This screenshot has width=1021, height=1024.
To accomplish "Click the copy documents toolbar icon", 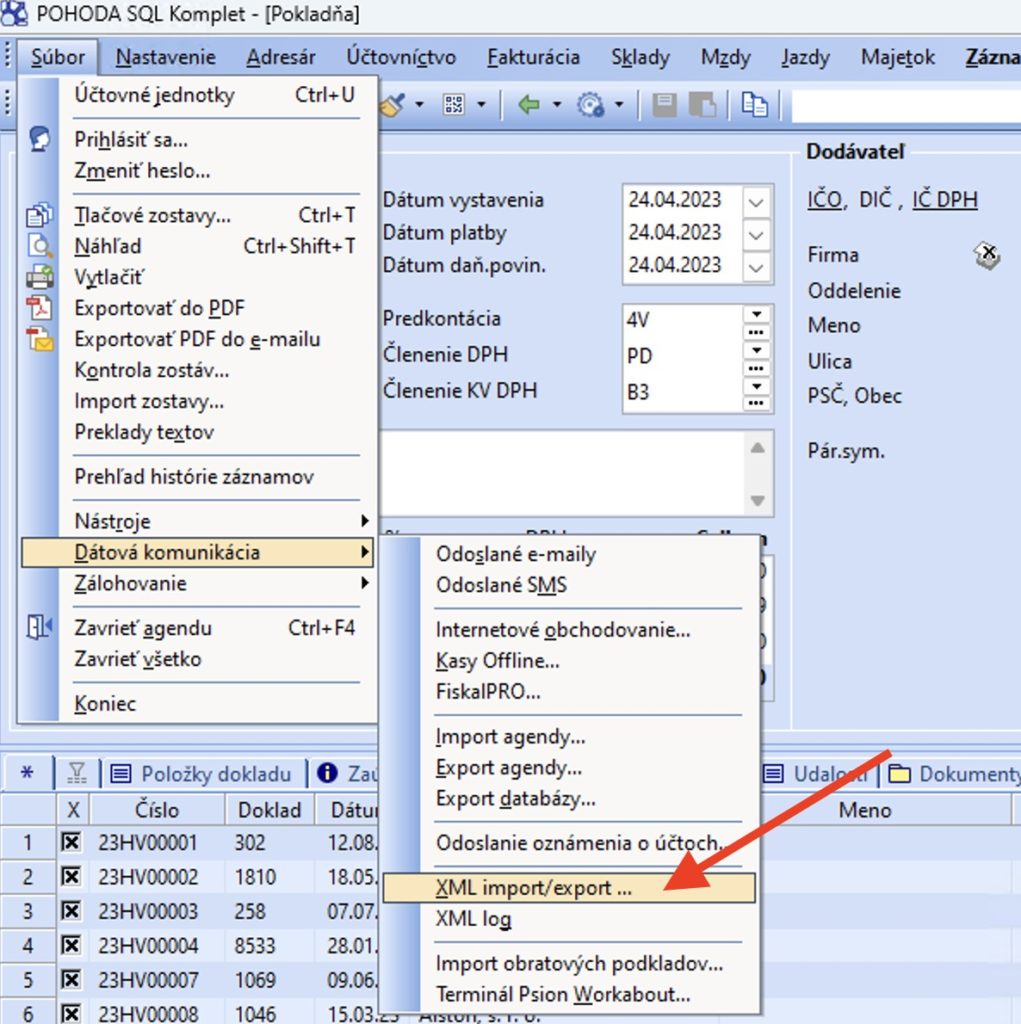I will [754, 104].
